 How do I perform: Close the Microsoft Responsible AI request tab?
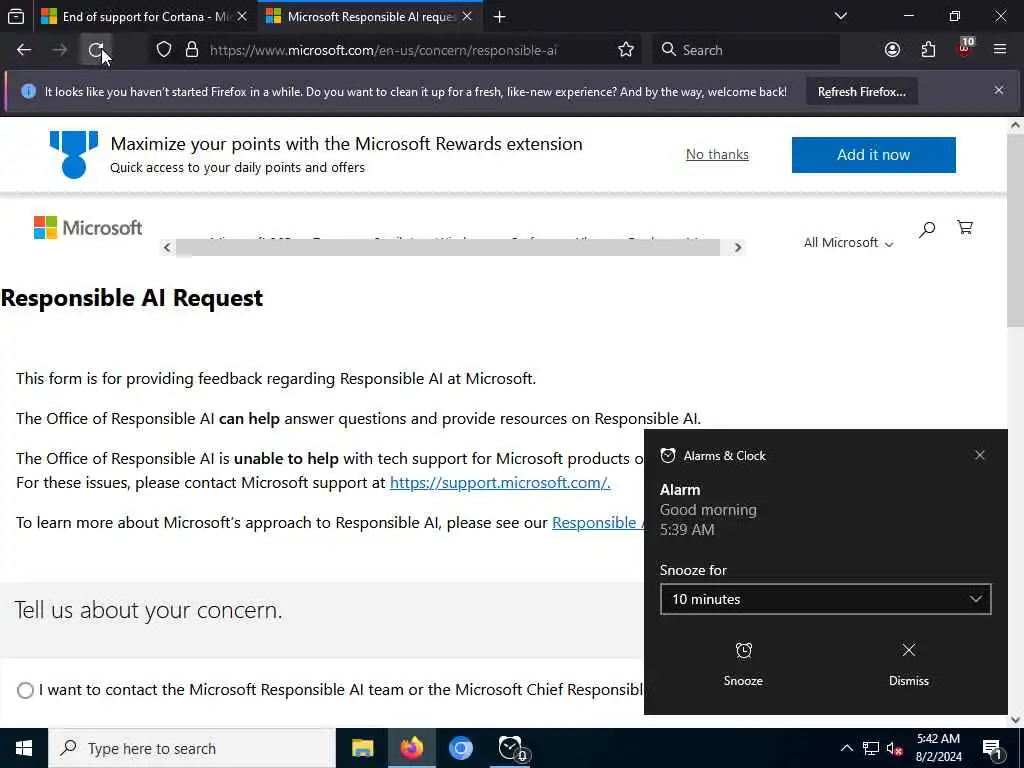tap(467, 16)
